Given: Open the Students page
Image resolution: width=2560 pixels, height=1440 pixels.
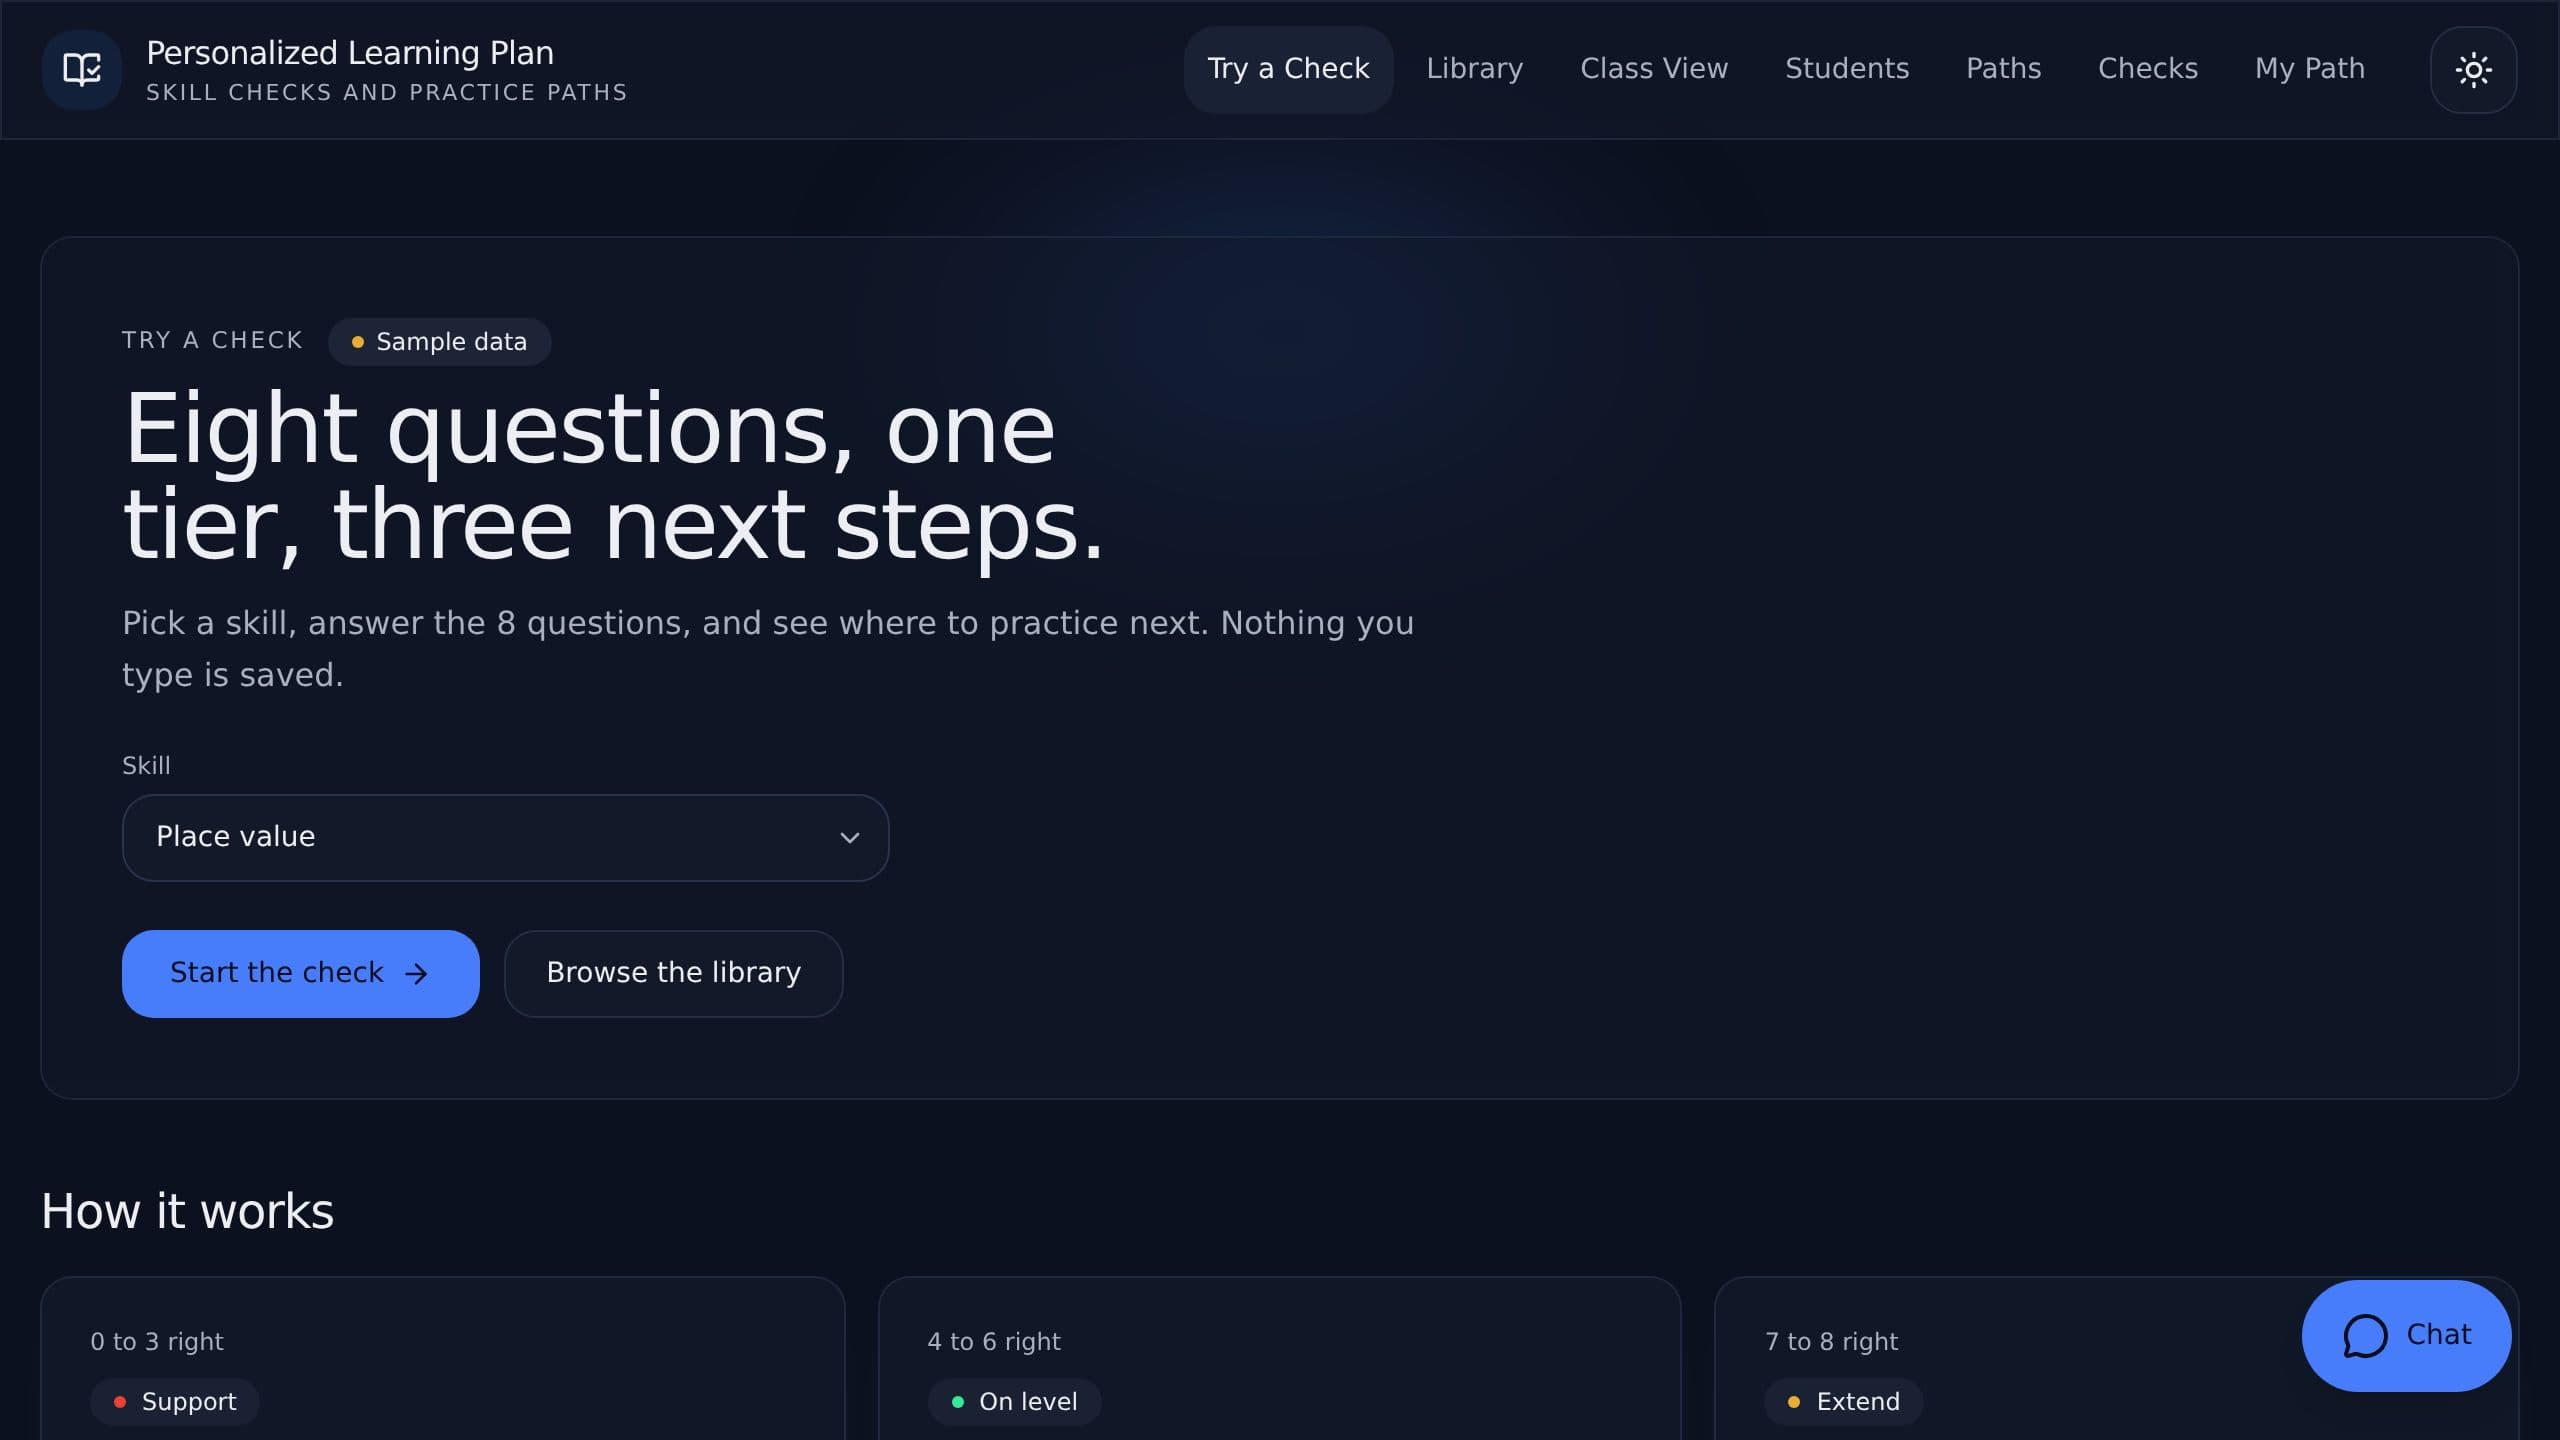Looking at the screenshot, I should pyautogui.click(x=1847, y=69).
